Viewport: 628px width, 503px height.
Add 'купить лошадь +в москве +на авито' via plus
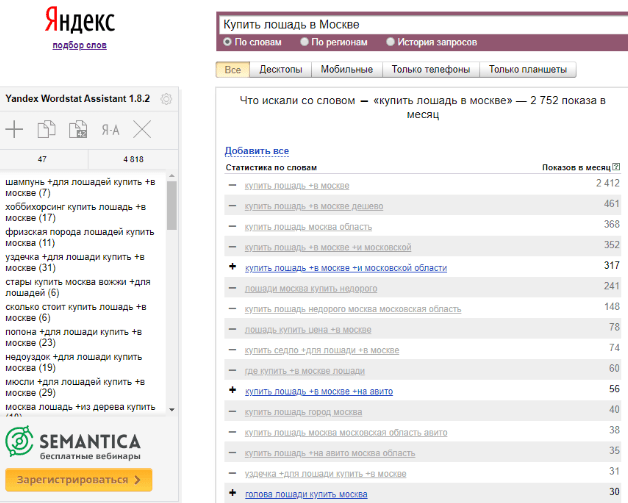point(232,390)
